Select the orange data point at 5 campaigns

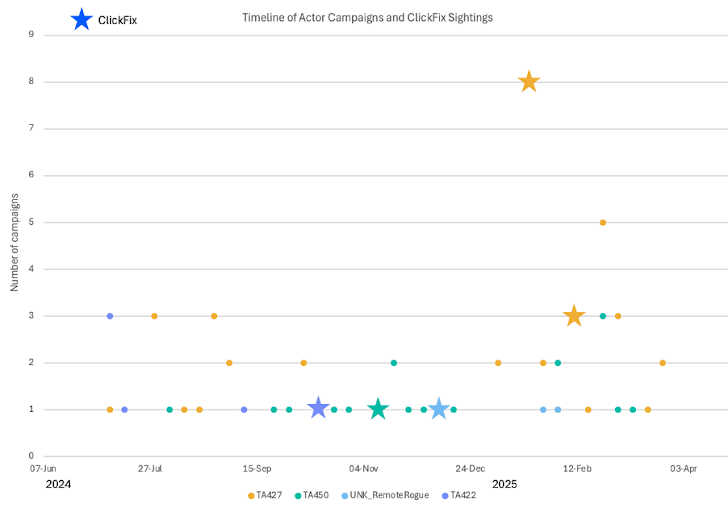603,222
